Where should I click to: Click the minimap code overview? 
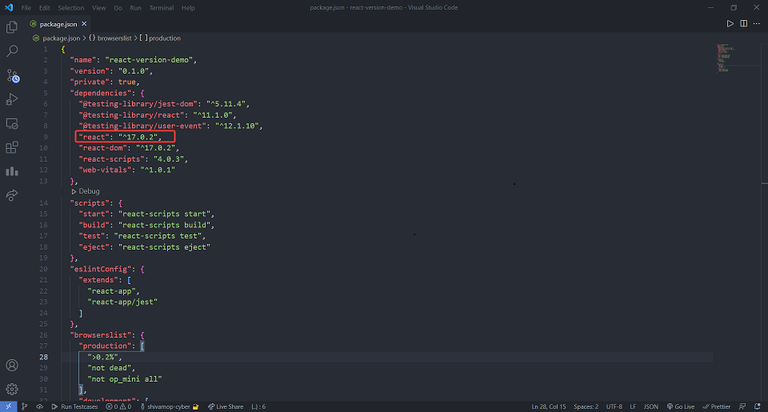click(725, 58)
